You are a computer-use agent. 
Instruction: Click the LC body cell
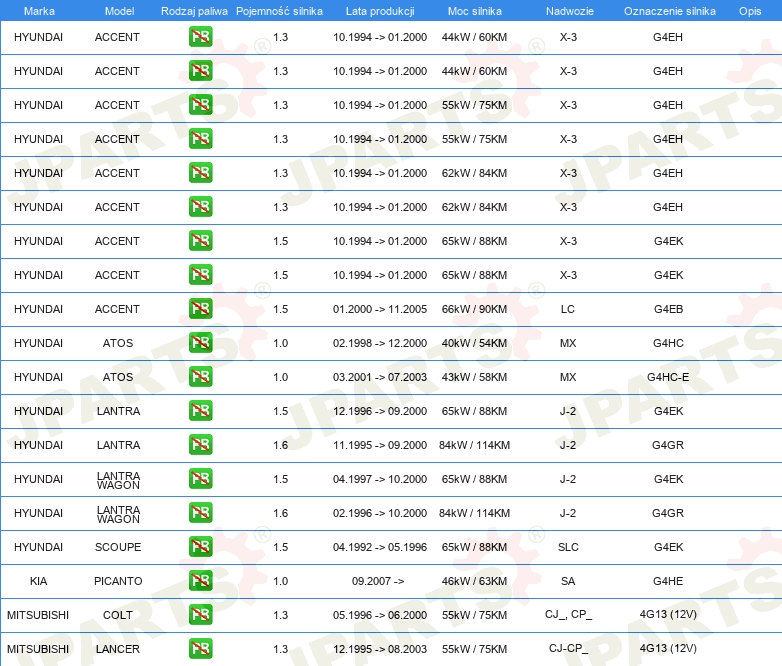pos(568,309)
